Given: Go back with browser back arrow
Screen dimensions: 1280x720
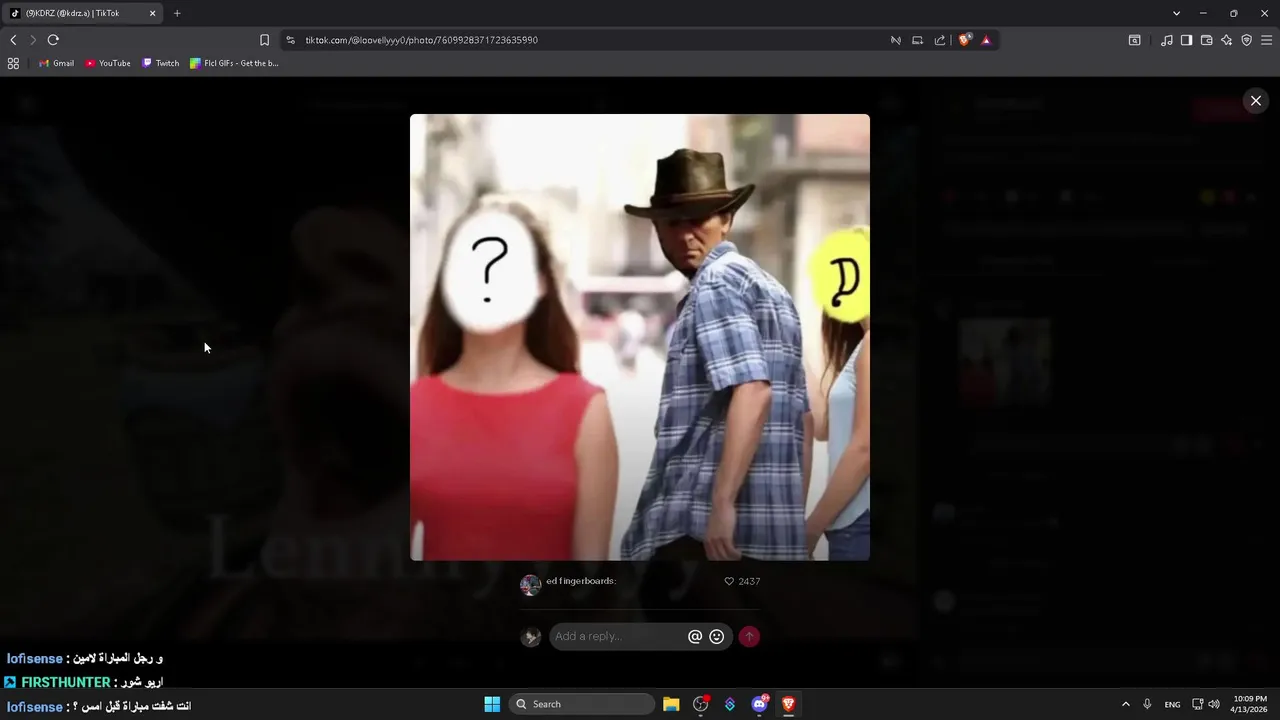Looking at the screenshot, I should click(13, 40).
